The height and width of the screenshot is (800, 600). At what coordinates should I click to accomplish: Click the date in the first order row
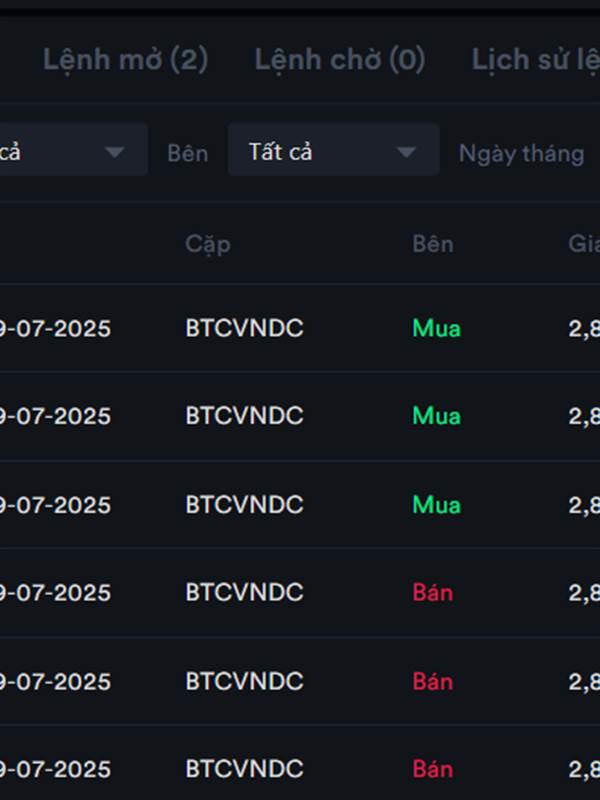(55, 328)
